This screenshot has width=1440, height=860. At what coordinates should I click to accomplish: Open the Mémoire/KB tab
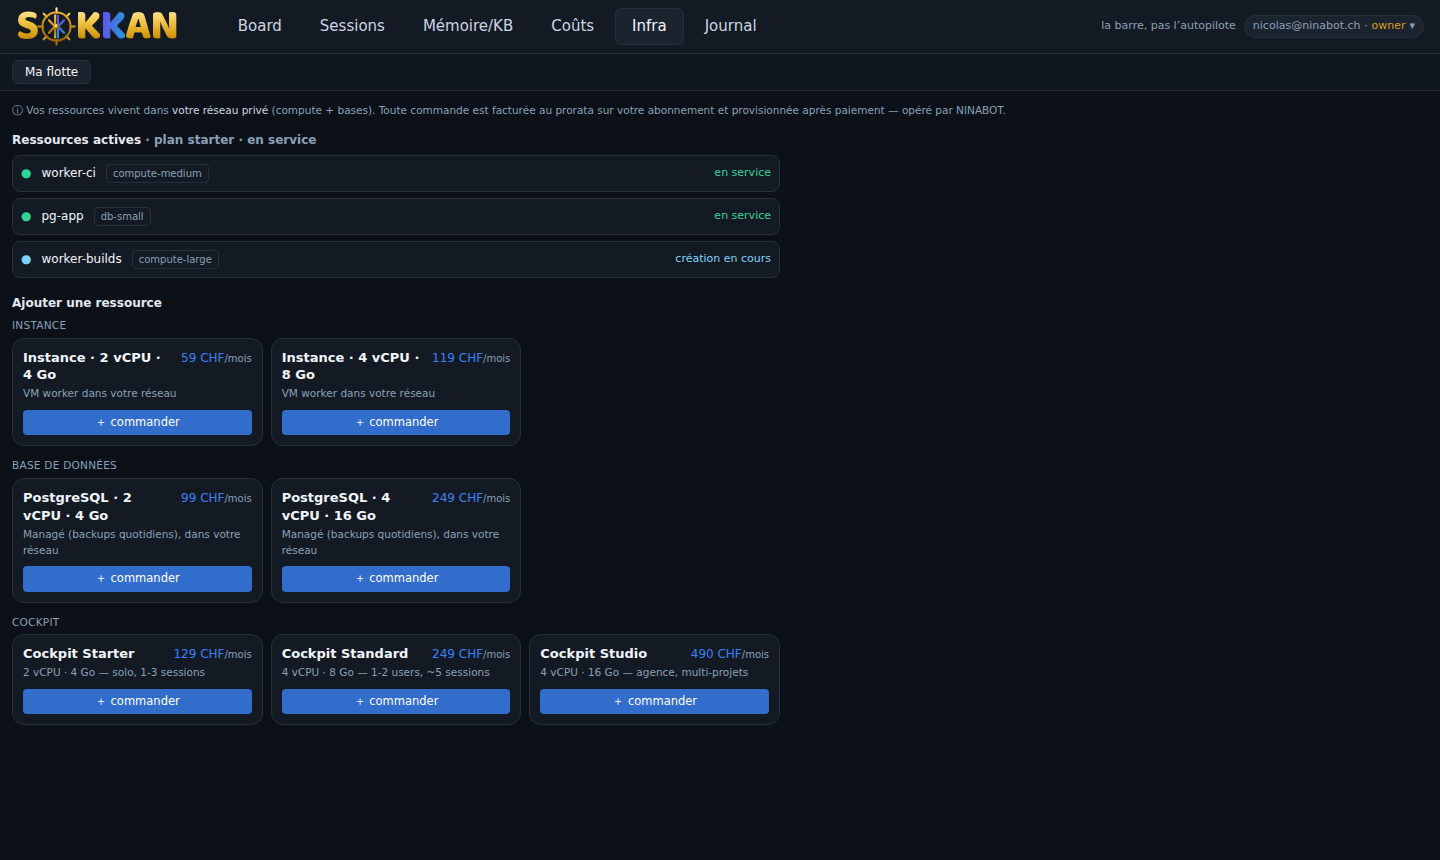468,26
